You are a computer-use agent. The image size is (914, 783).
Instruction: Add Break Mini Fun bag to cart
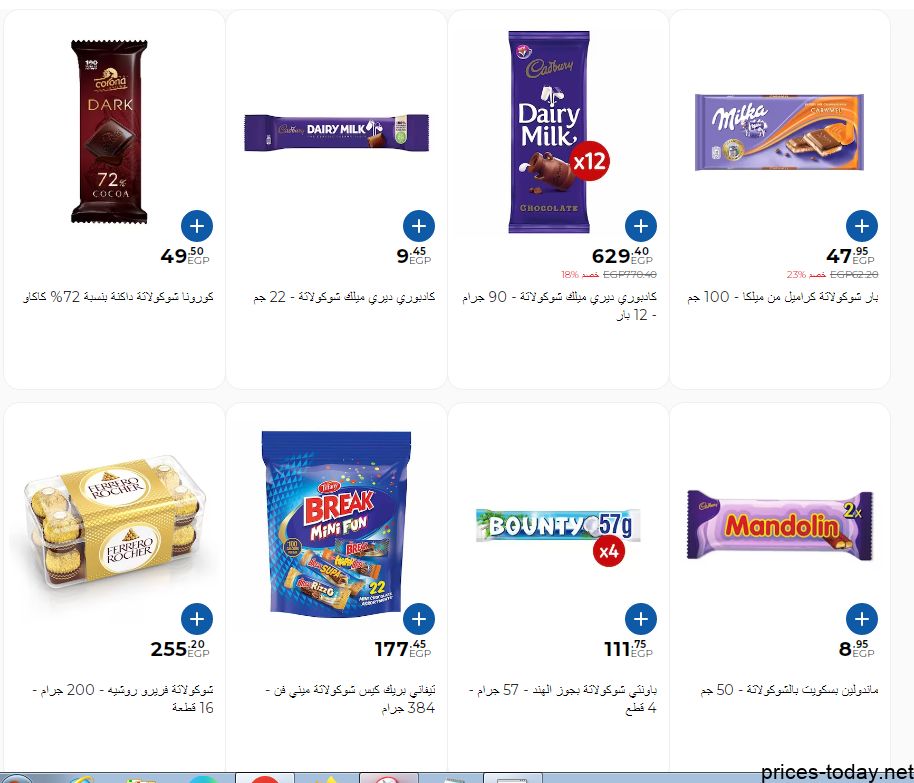(x=419, y=619)
